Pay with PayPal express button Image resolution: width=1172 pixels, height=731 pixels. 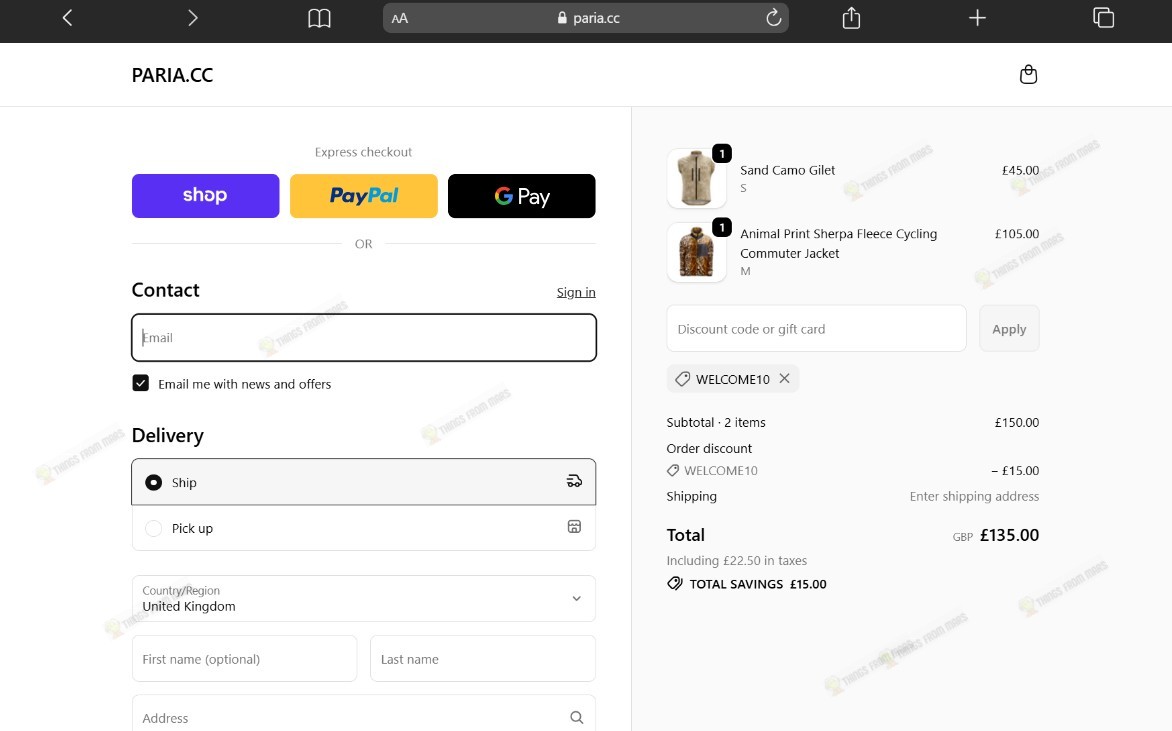point(364,196)
